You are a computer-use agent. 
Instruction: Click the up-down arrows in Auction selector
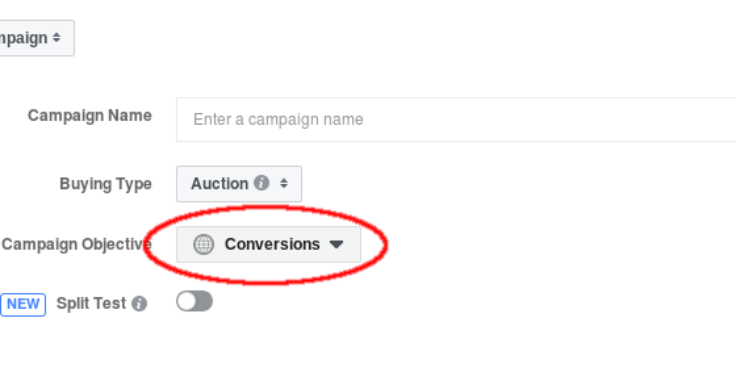click(284, 184)
